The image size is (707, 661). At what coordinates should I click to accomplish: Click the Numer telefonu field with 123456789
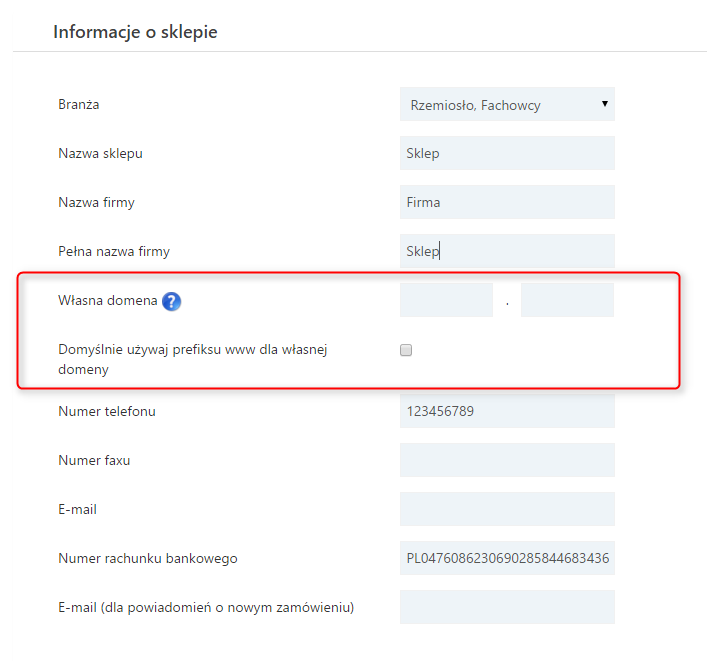(x=507, y=411)
